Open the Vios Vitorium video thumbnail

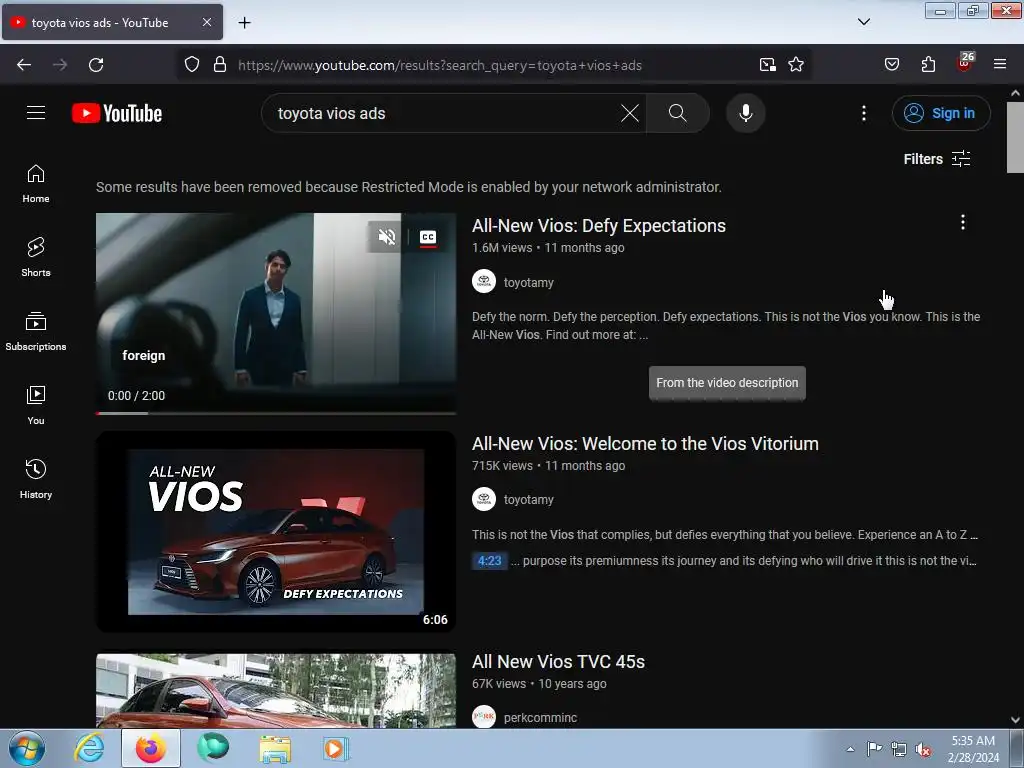276,532
